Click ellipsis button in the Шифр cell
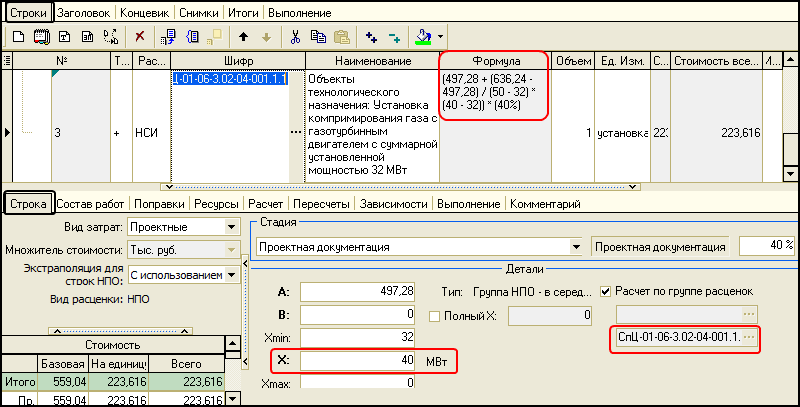The height and width of the screenshot is (407, 800). pyautogui.click(x=294, y=132)
